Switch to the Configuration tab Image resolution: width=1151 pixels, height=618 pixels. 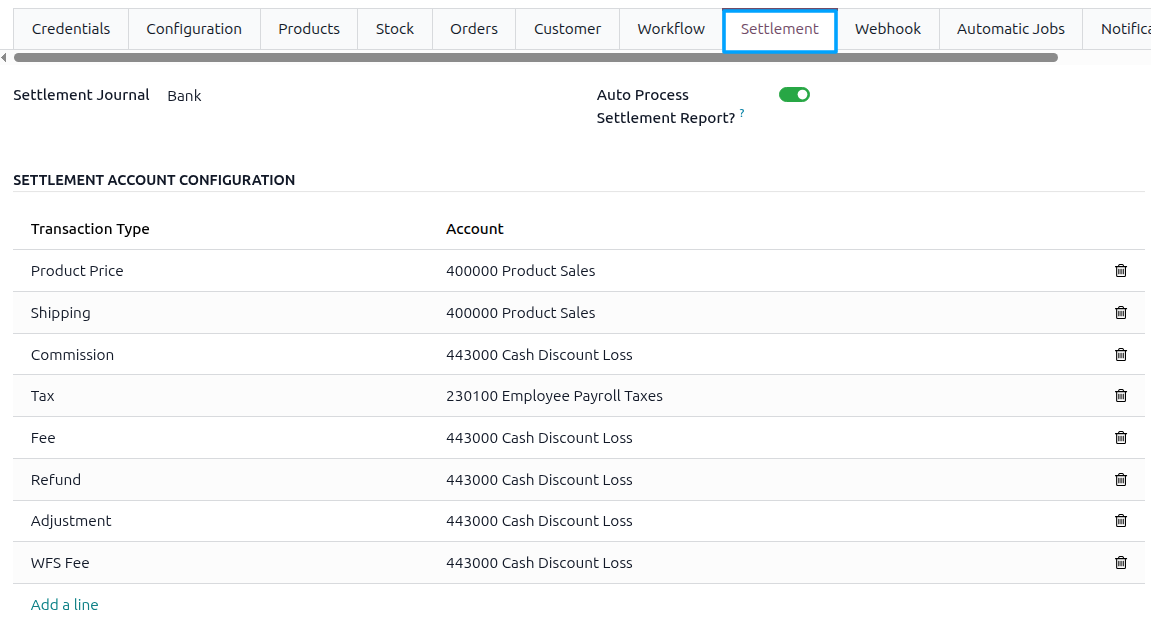click(x=194, y=29)
